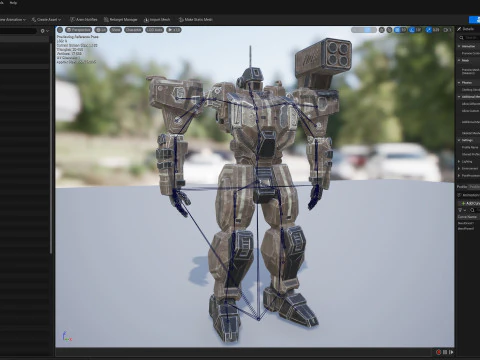The image size is (480, 360).
Task: Click the Anim Notifies toolbar button
Action: click(x=84, y=20)
